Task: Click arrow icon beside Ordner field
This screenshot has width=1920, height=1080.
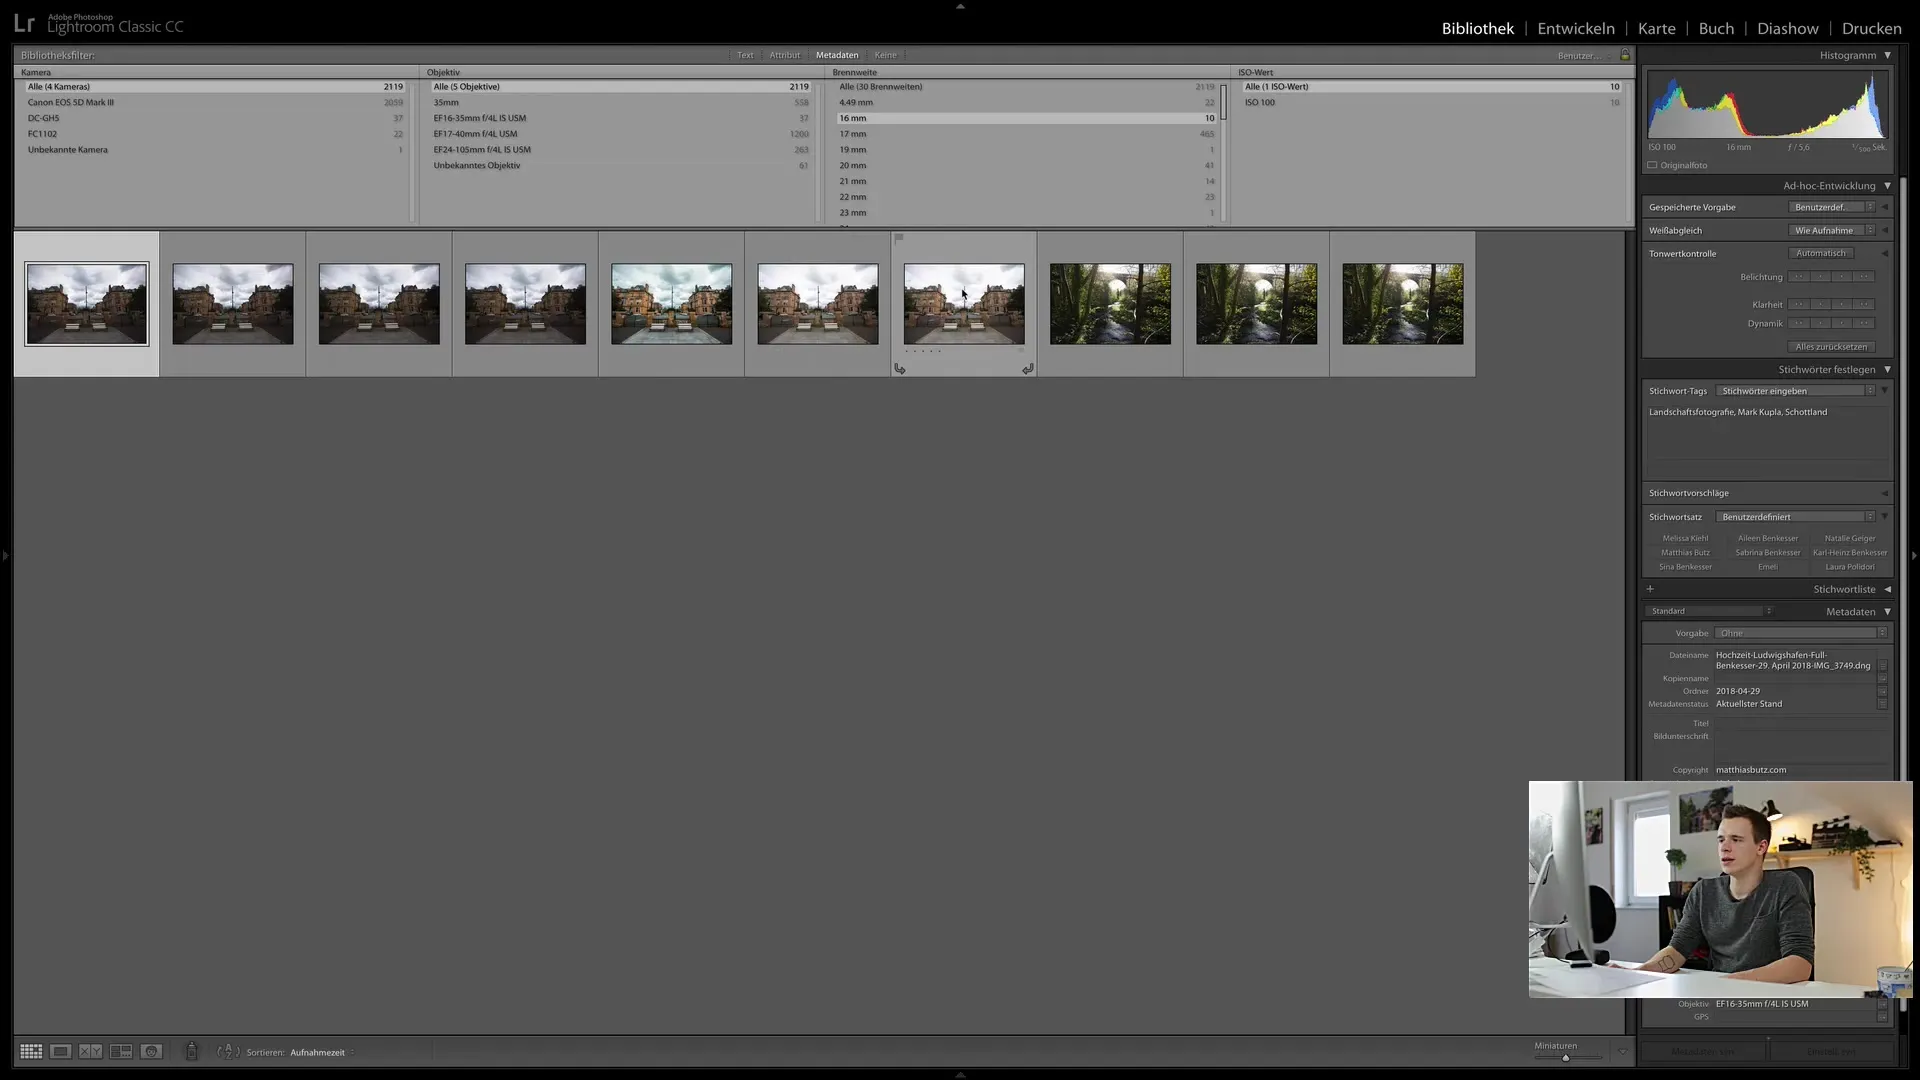Action: coord(1882,691)
